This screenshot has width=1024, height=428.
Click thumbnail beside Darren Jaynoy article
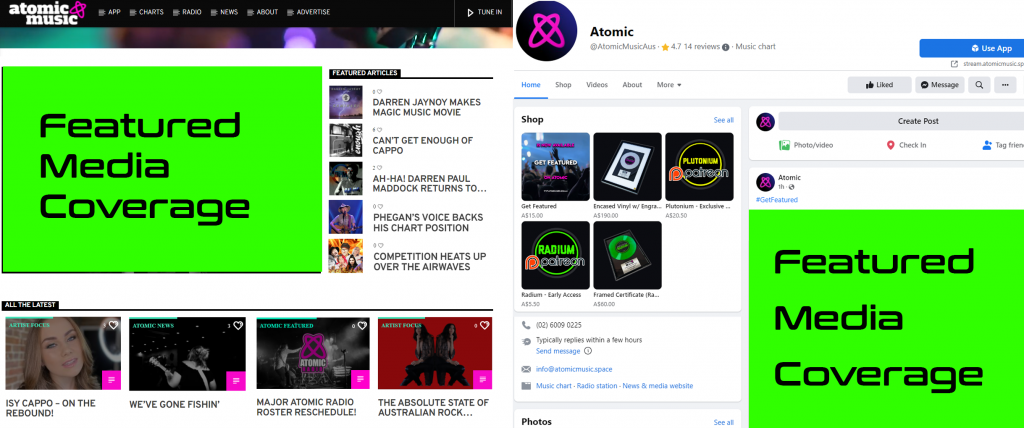click(345, 102)
